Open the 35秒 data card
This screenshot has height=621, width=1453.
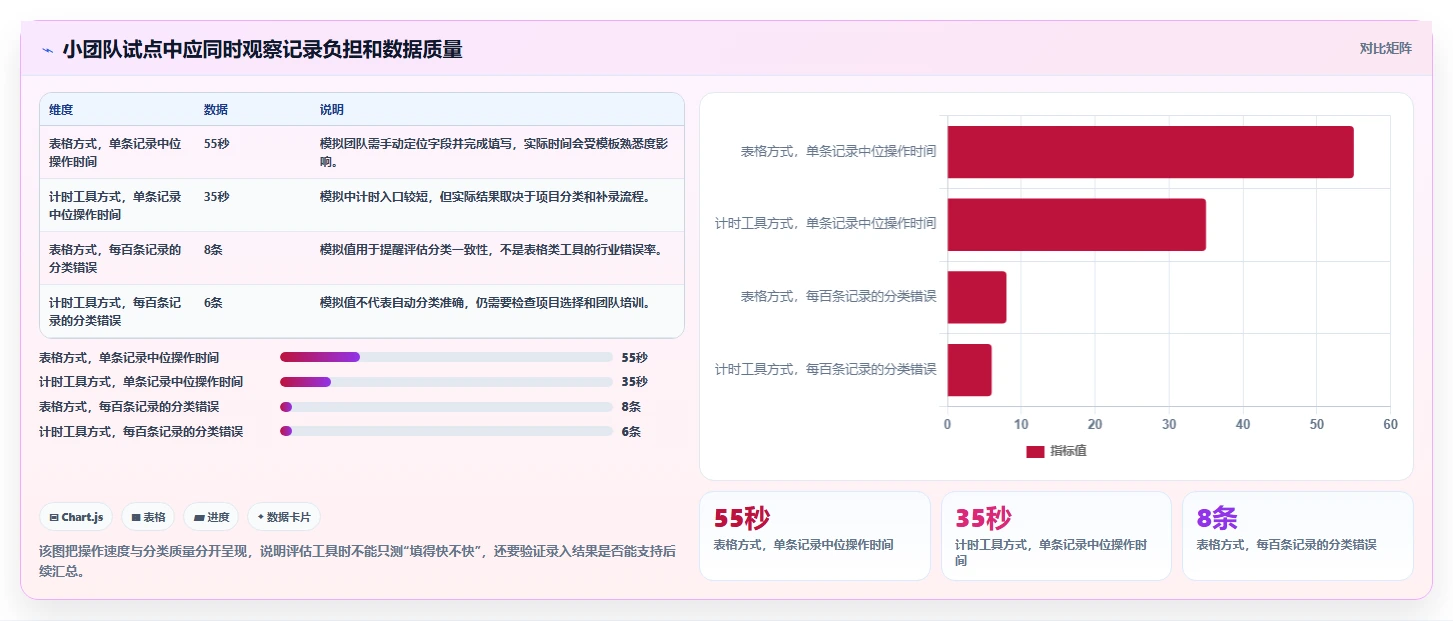(x=1056, y=536)
